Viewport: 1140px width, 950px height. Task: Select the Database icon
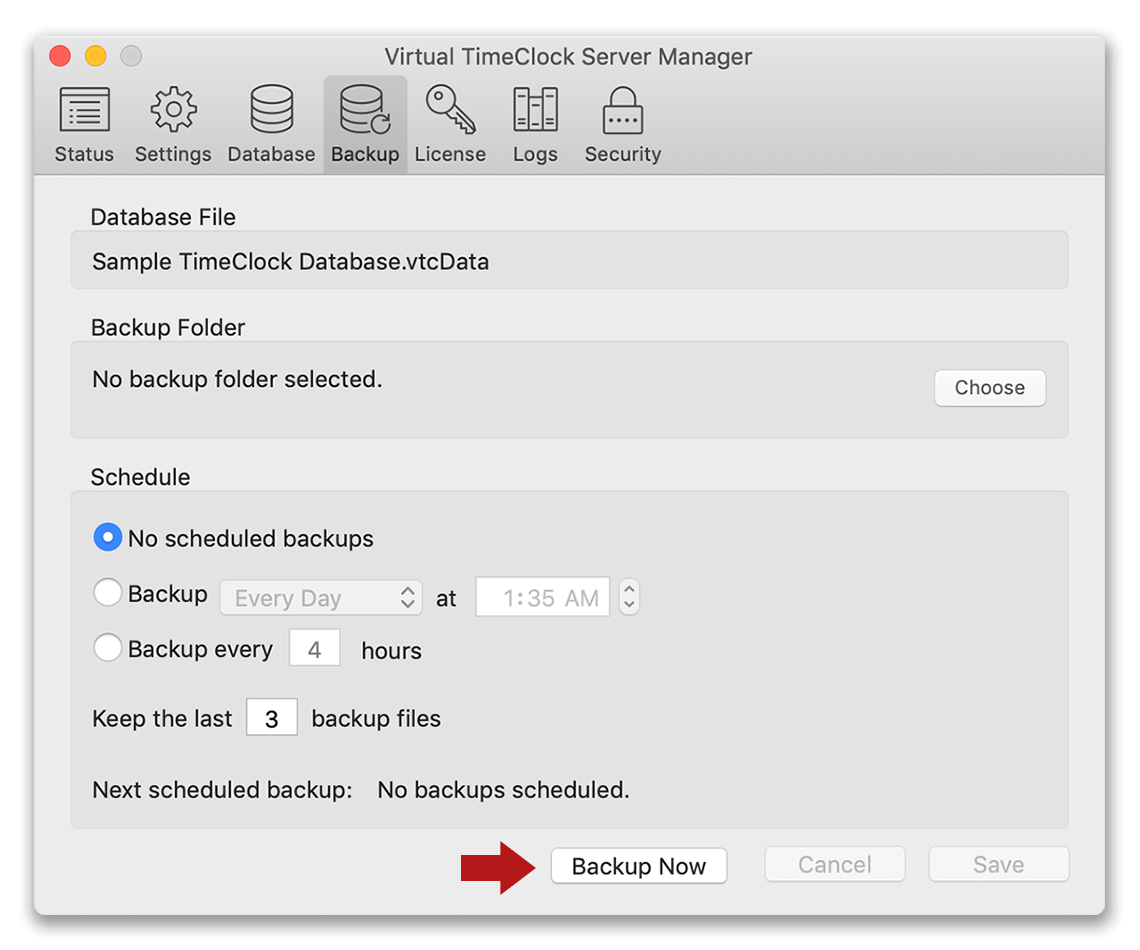(270, 122)
